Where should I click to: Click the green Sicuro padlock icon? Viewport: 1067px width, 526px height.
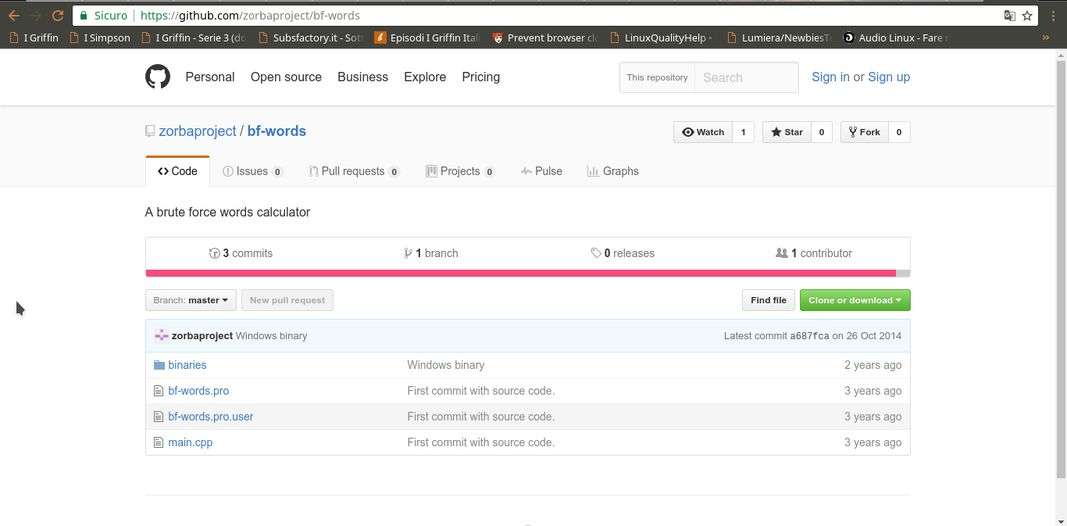[x=84, y=15]
